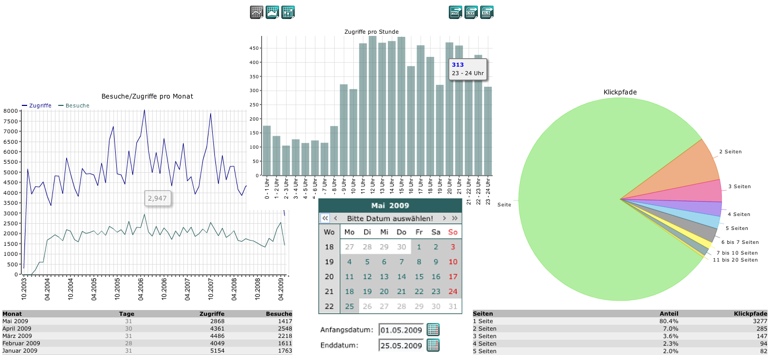This screenshot has width=780, height=360.
Task: Edit the Anfangsdatum field showing 01.05.2009
Action: (x=401, y=330)
